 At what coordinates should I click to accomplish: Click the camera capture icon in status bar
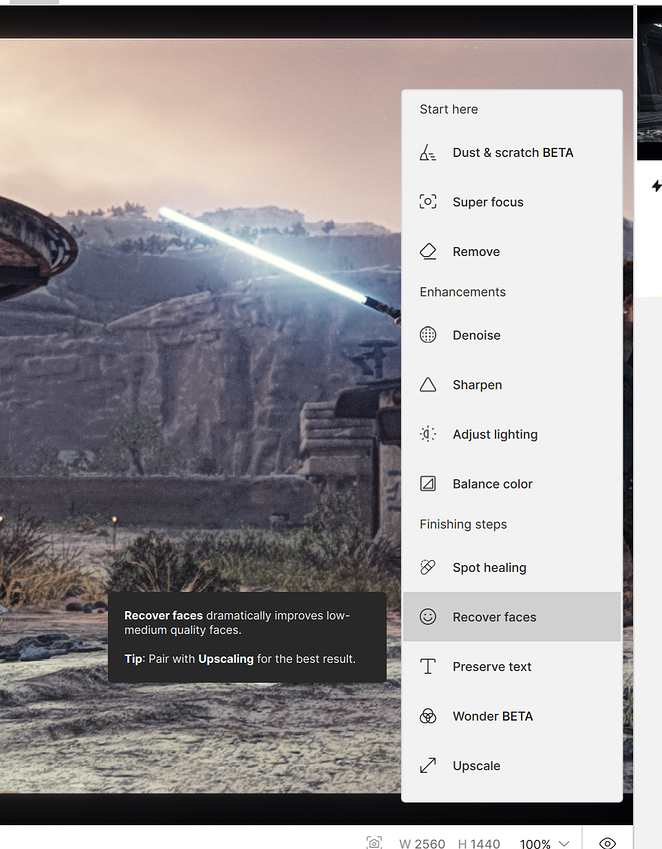tap(374, 843)
